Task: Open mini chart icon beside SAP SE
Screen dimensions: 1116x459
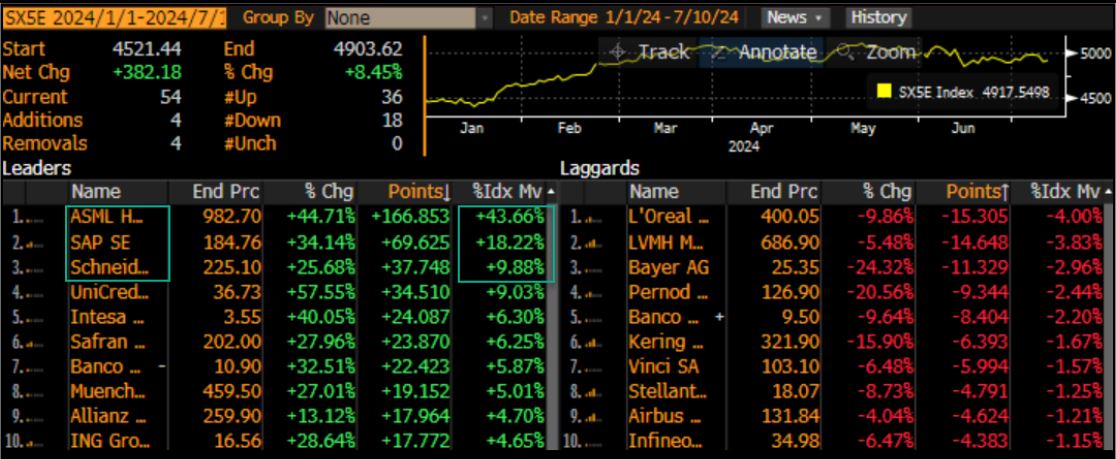Action: tap(33, 243)
